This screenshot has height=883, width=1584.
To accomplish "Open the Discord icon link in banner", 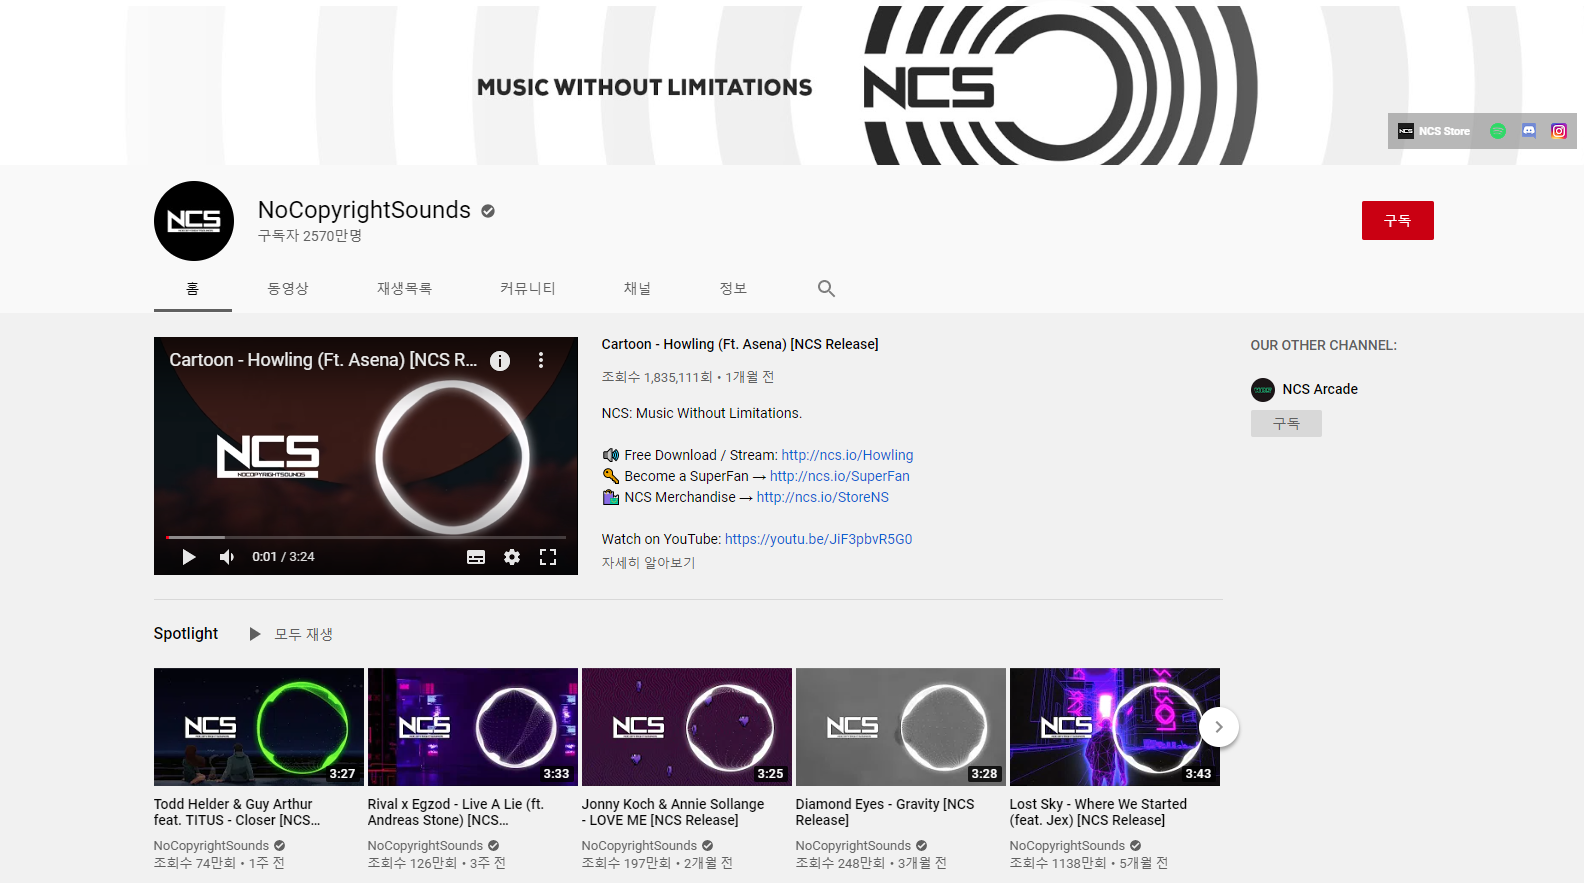I will [x=1529, y=131].
